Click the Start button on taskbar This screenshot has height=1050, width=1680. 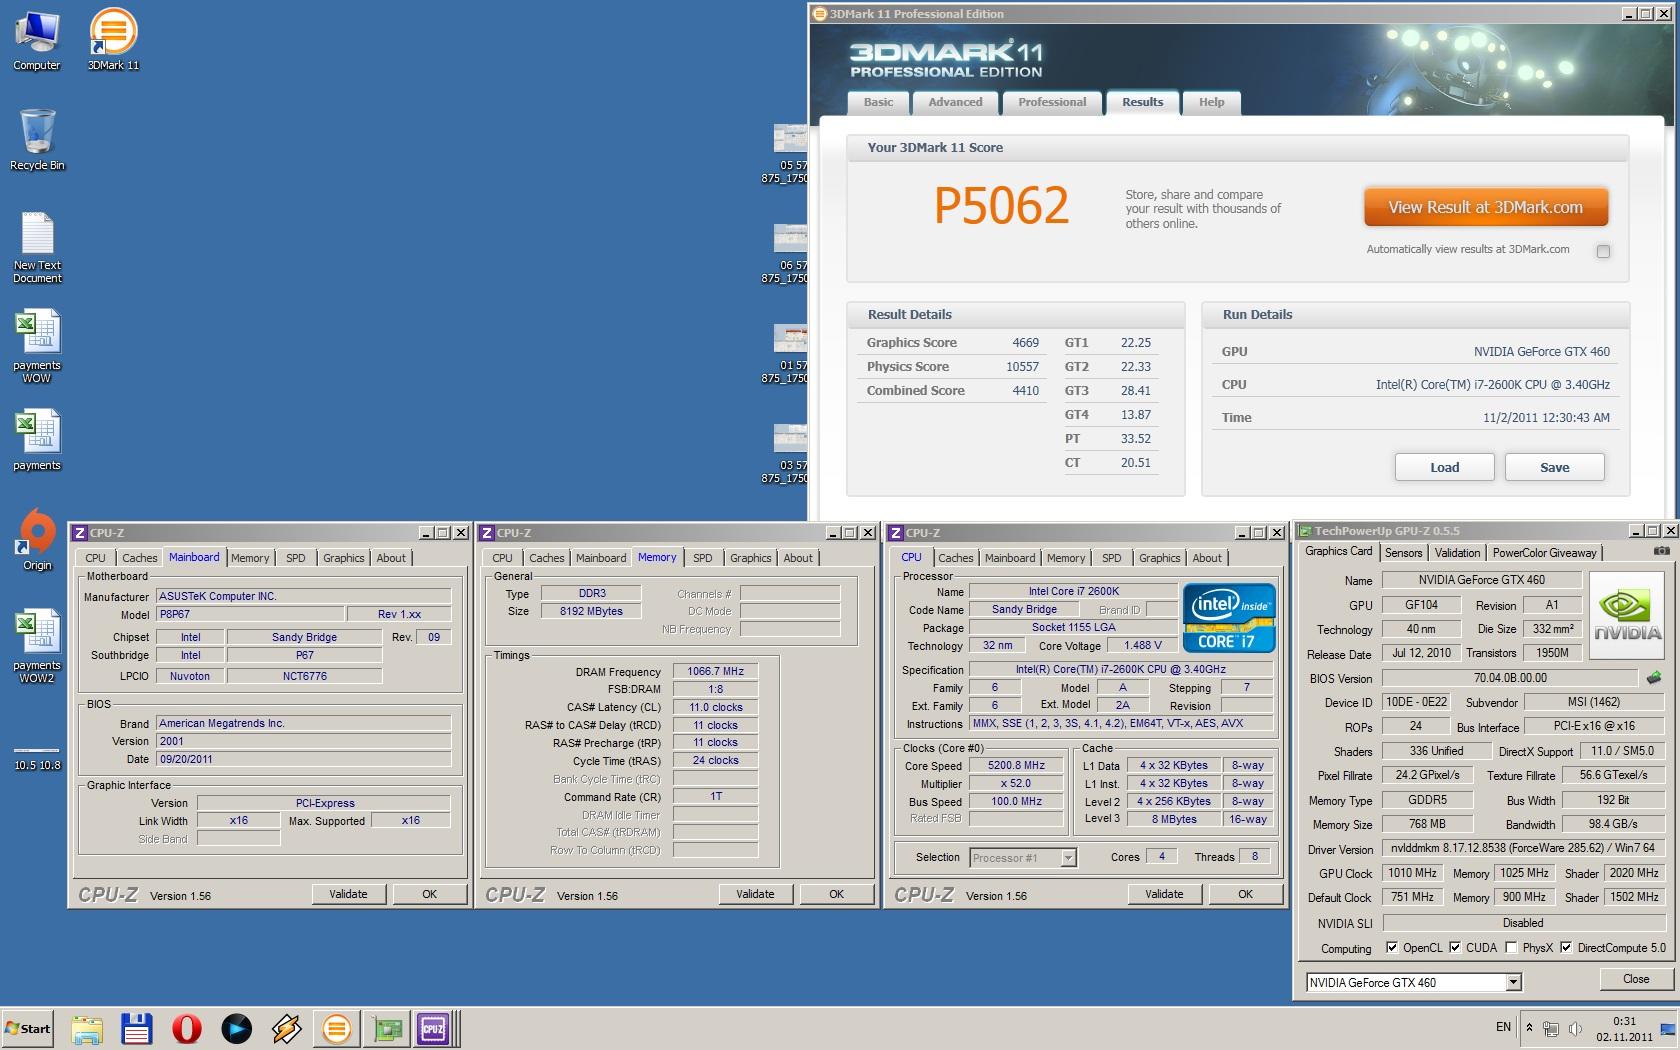(27, 1028)
